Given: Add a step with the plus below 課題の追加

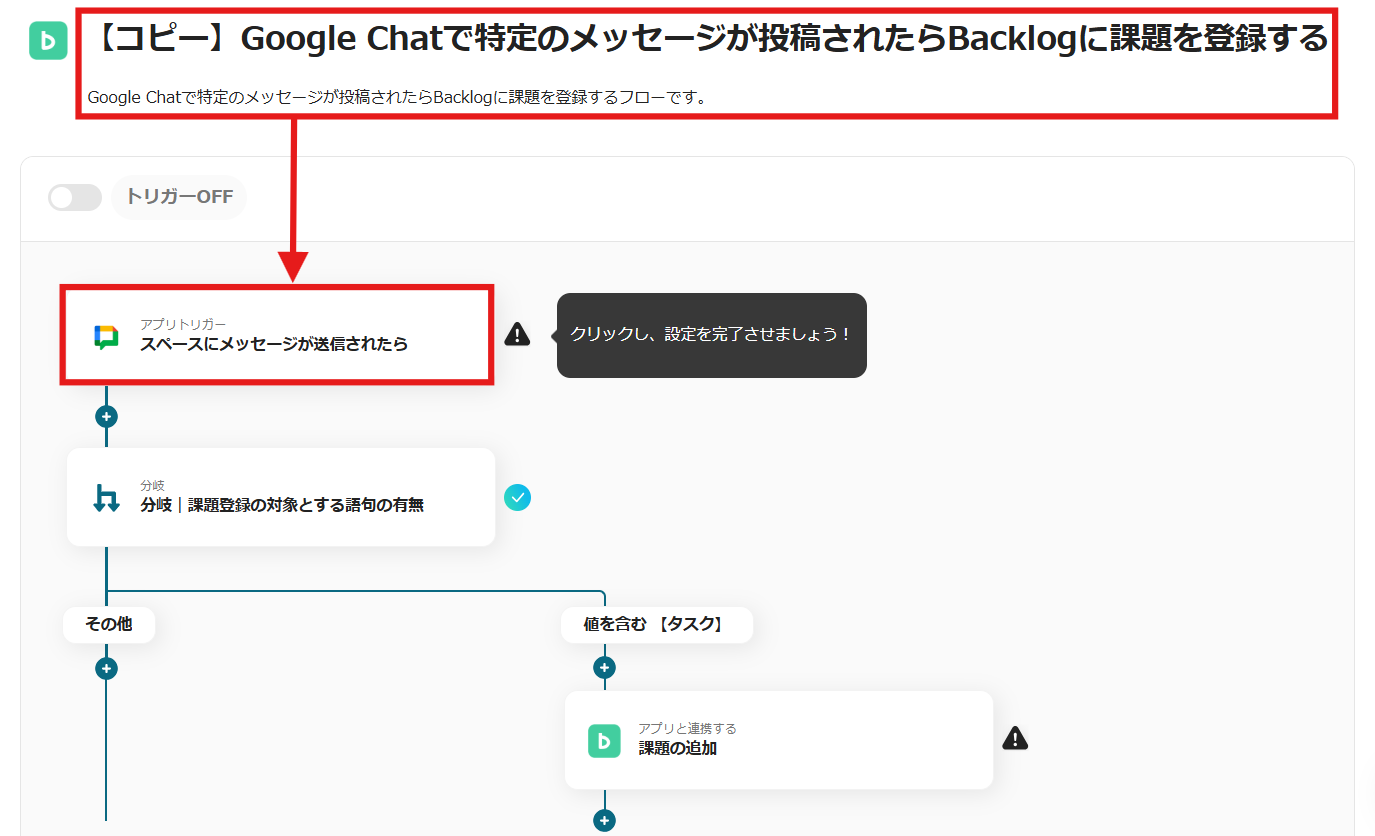Looking at the screenshot, I should tap(603, 821).
